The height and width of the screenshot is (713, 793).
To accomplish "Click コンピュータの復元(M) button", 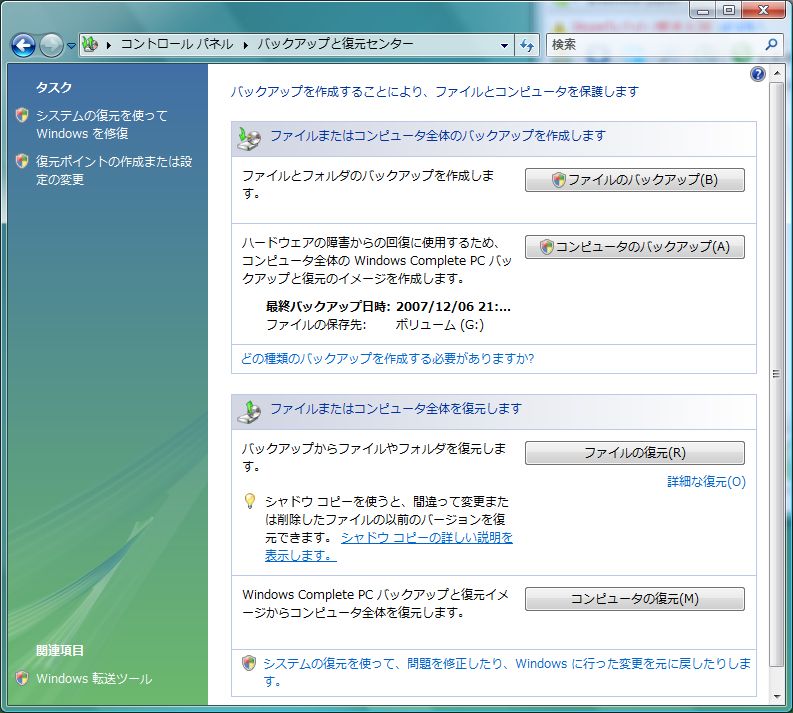I will tap(635, 599).
